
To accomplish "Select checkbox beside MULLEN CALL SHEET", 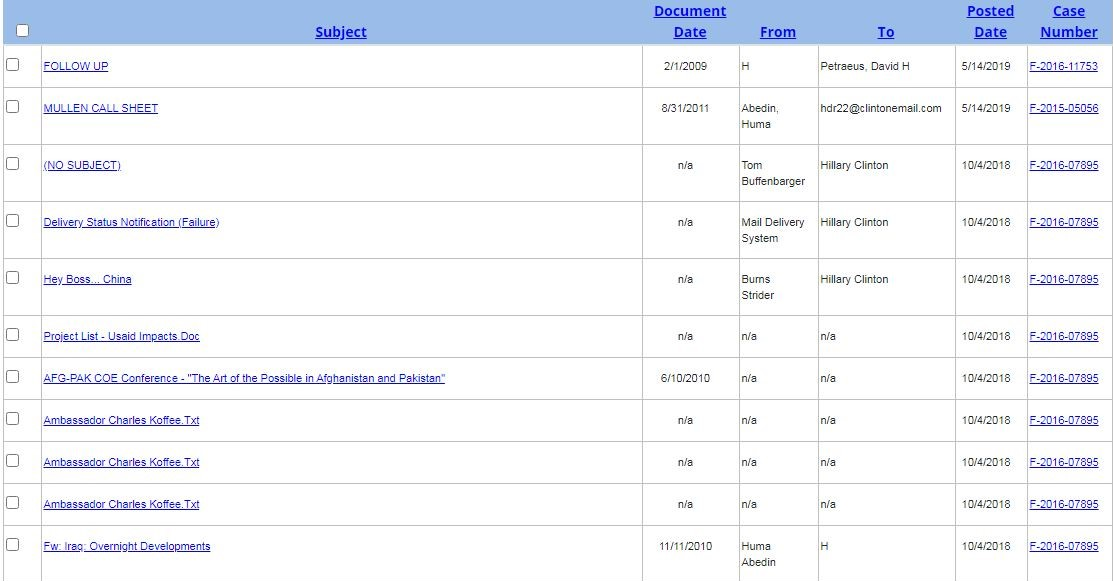I will pos(13,106).
